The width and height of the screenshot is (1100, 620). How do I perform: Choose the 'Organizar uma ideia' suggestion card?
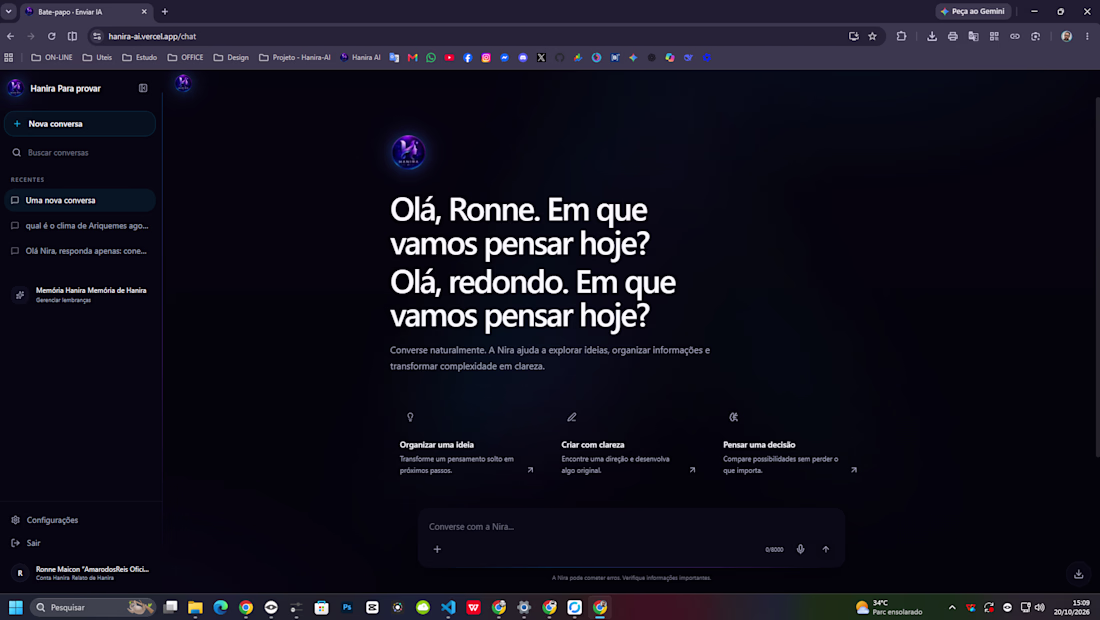click(x=467, y=444)
